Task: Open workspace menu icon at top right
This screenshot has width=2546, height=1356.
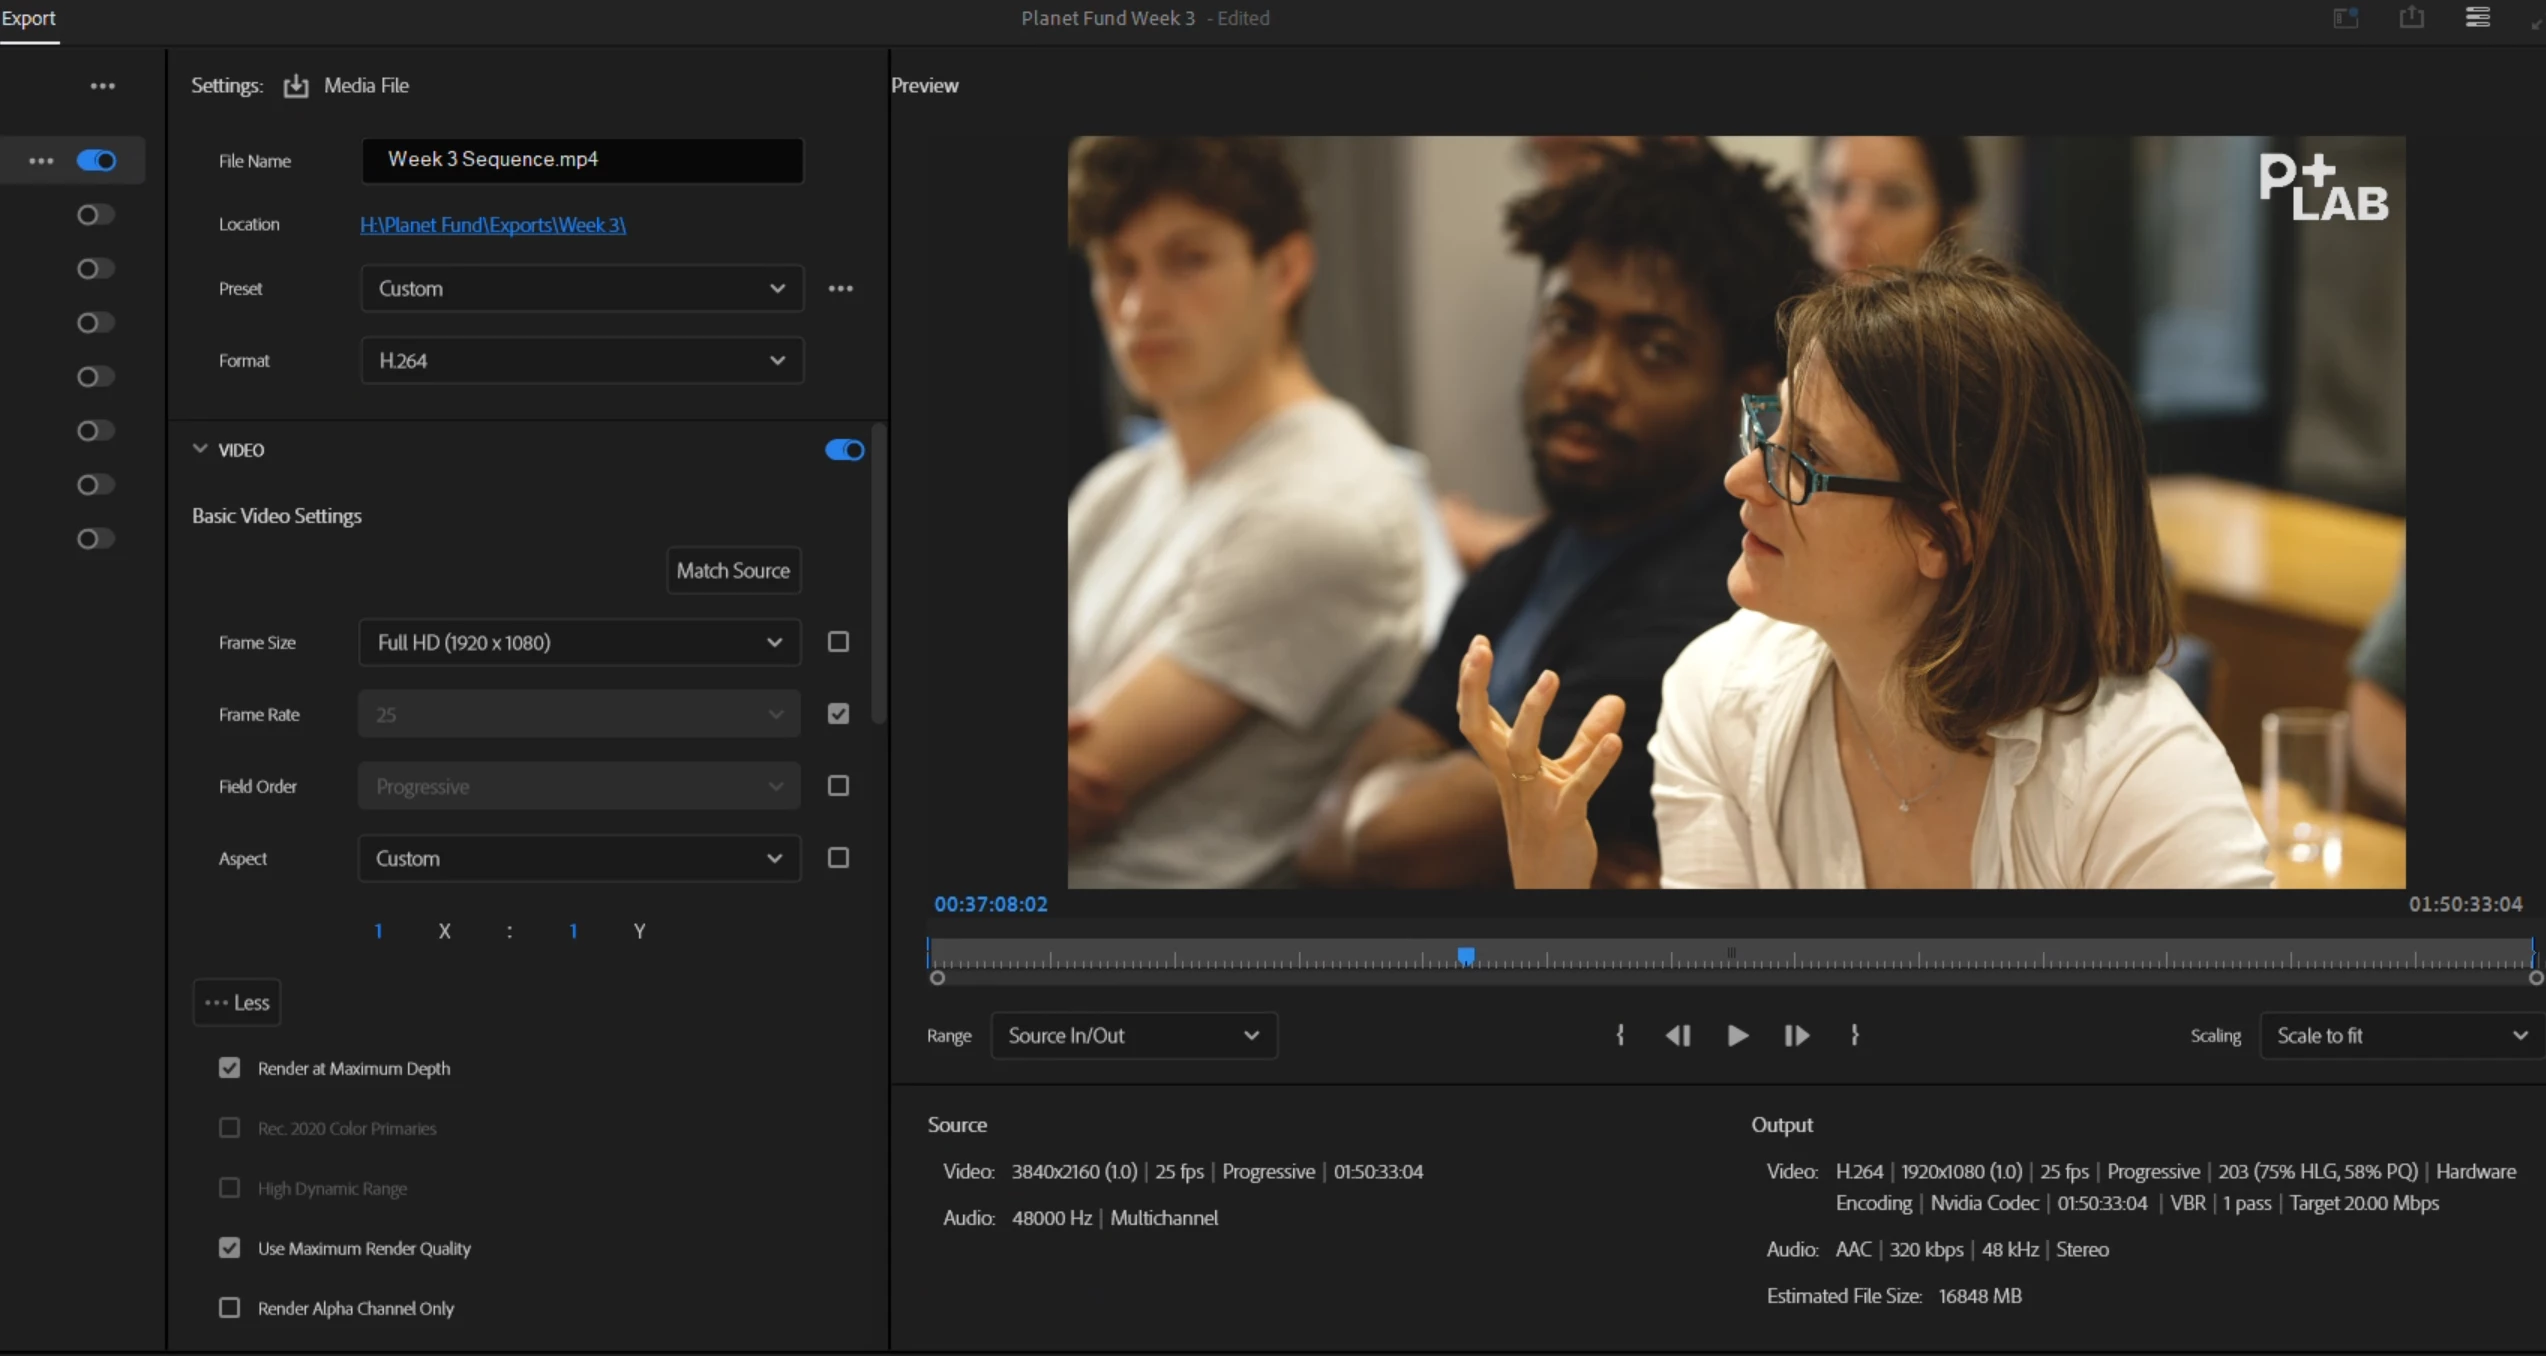Action: tap(2477, 17)
